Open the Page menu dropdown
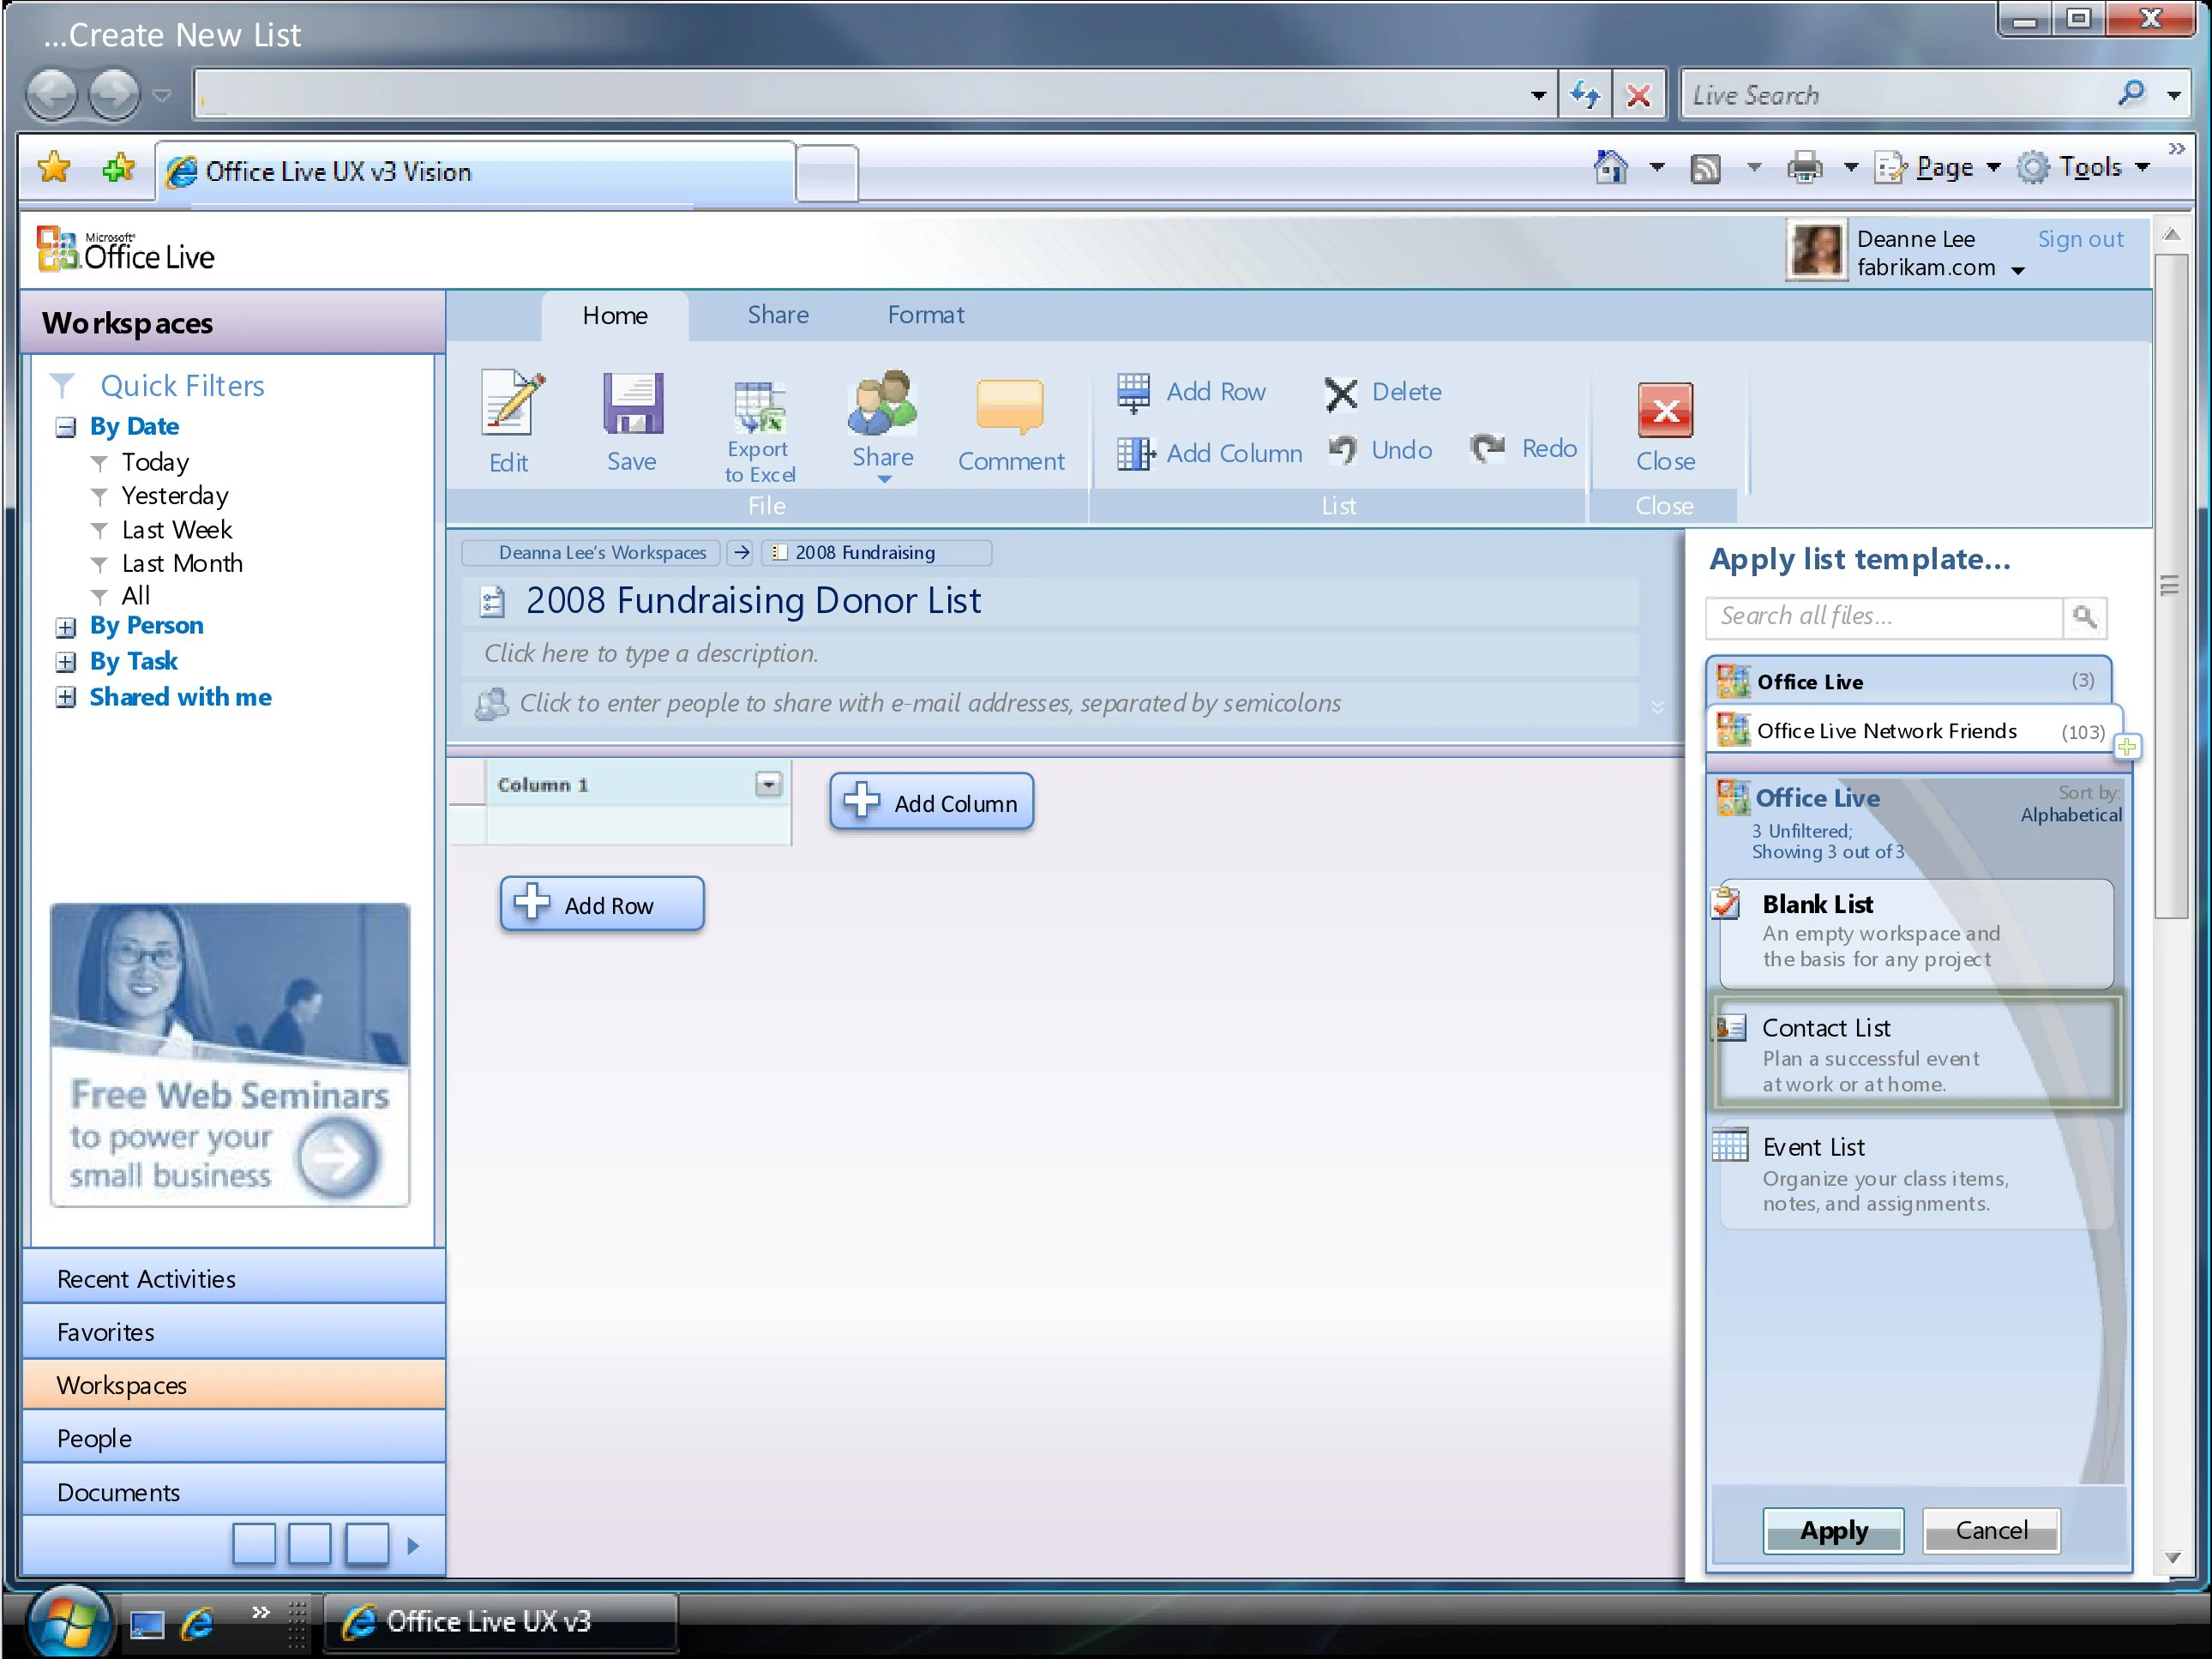This screenshot has height=1659, width=2212. (1993, 168)
